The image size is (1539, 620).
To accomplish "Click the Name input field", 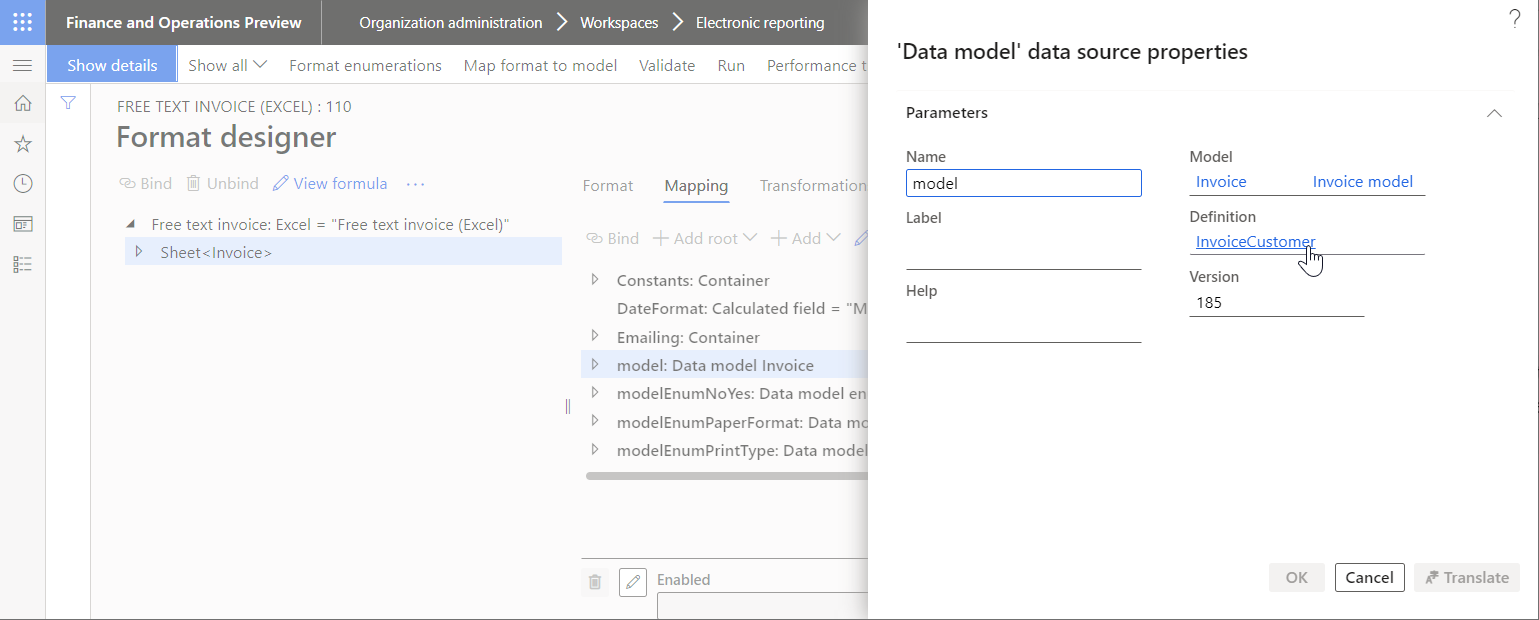I will click(1023, 182).
